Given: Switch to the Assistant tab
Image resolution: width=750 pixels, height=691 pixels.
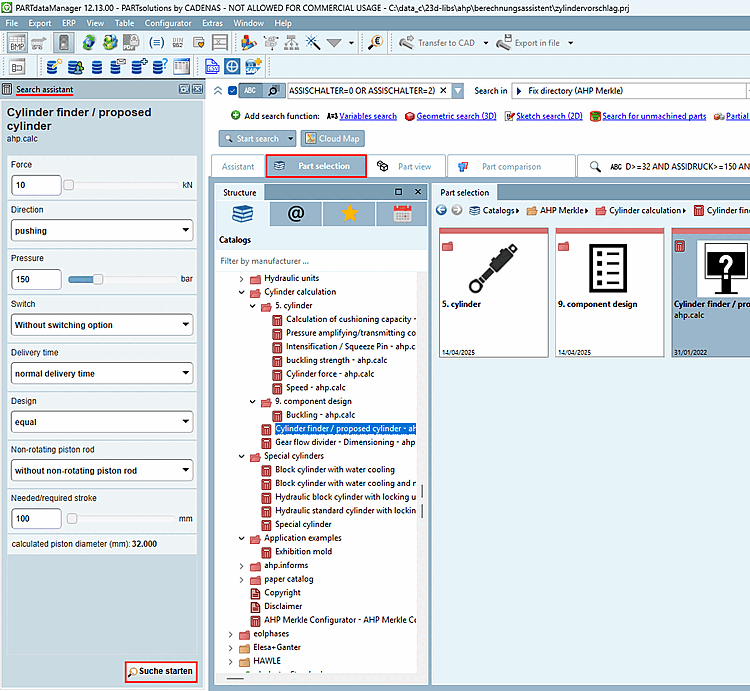Looking at the screenshot, I should tap(238, 166).
